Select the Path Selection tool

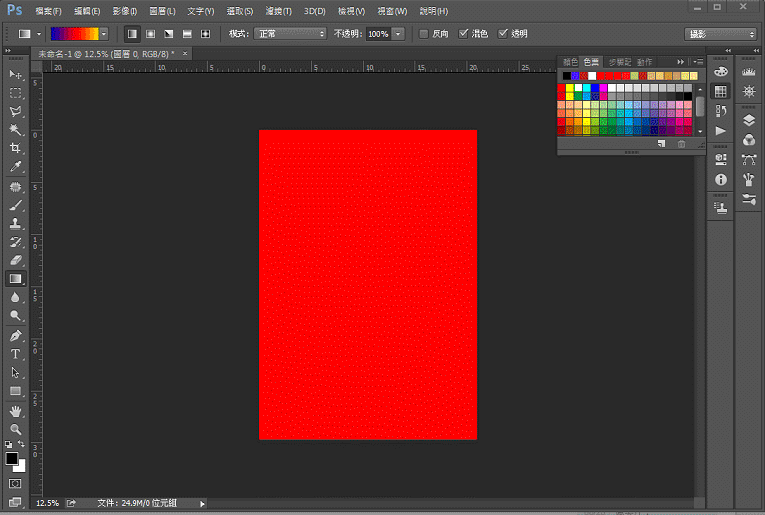(15, 373)
